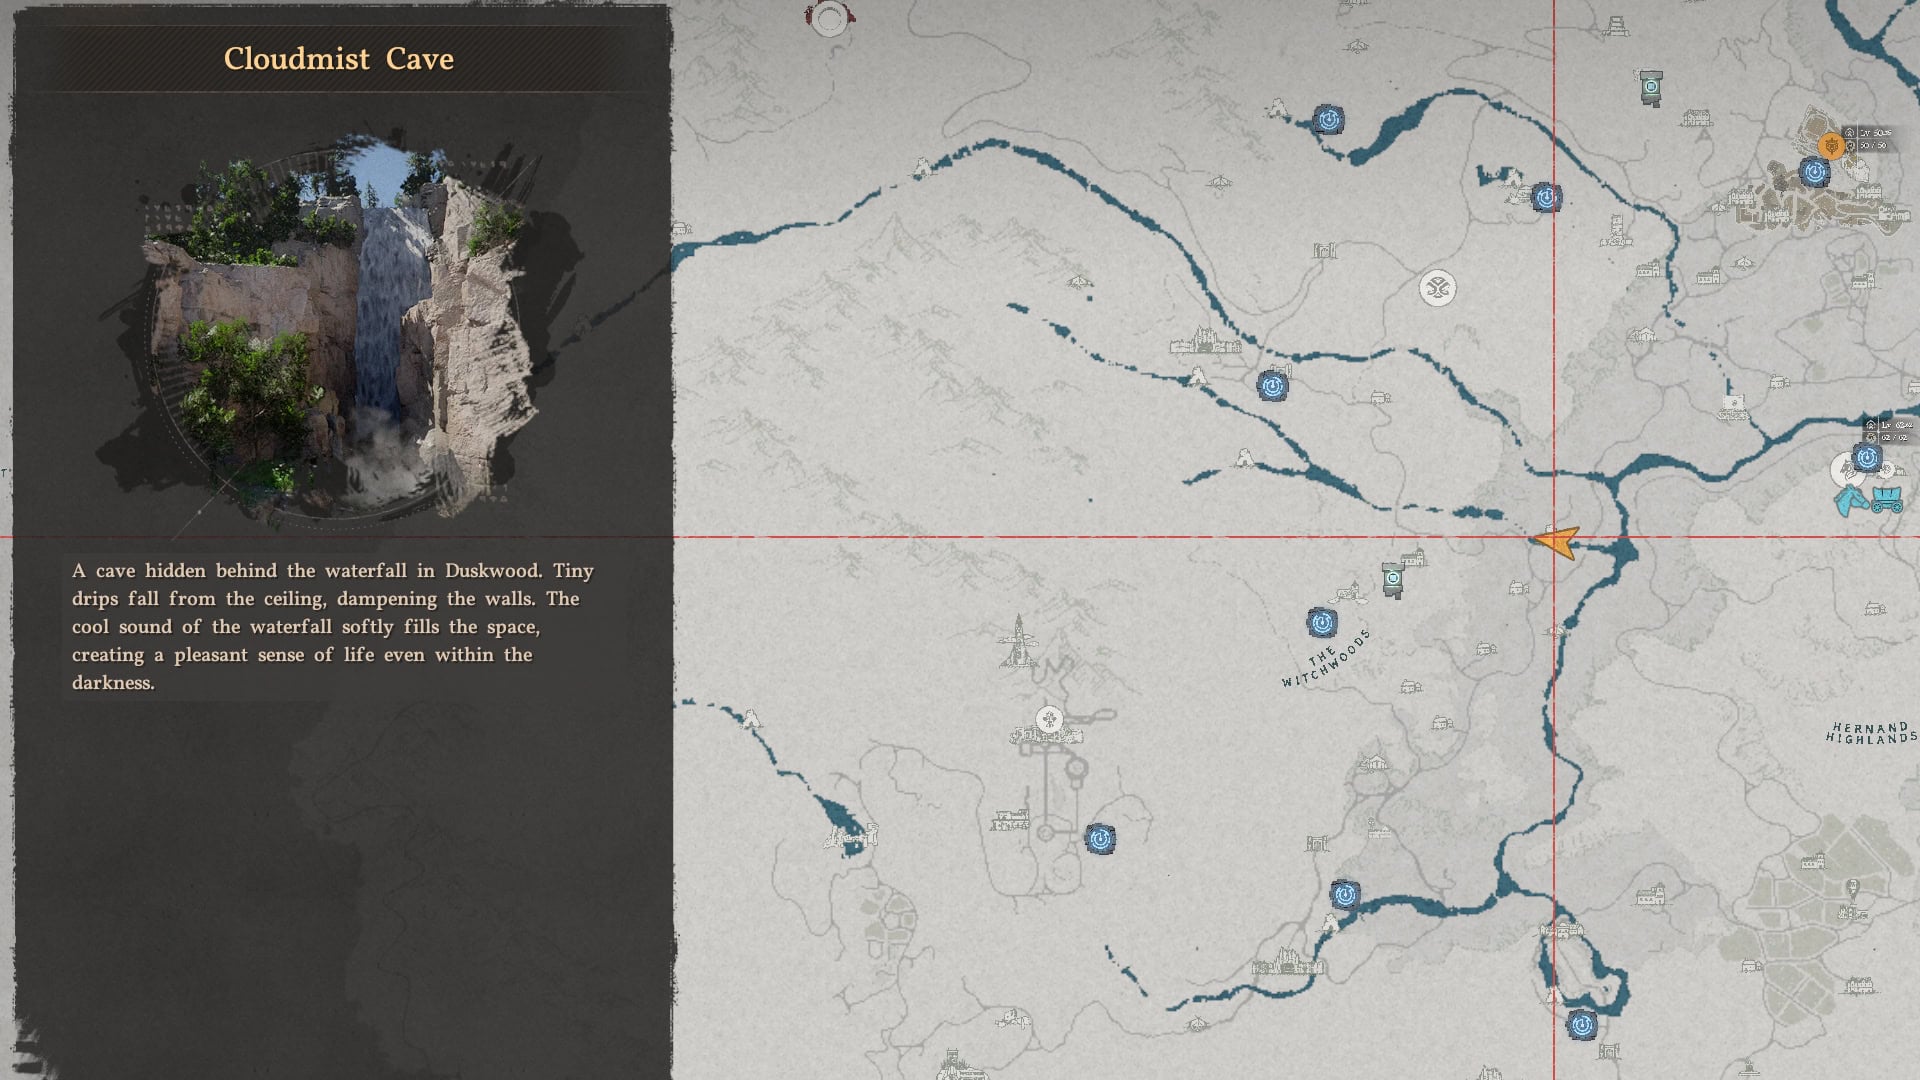Click the wagon icon beside the horse icon
Image resolution: width=1920 pixels, height=1080 pixels.
pos(1887,500)
